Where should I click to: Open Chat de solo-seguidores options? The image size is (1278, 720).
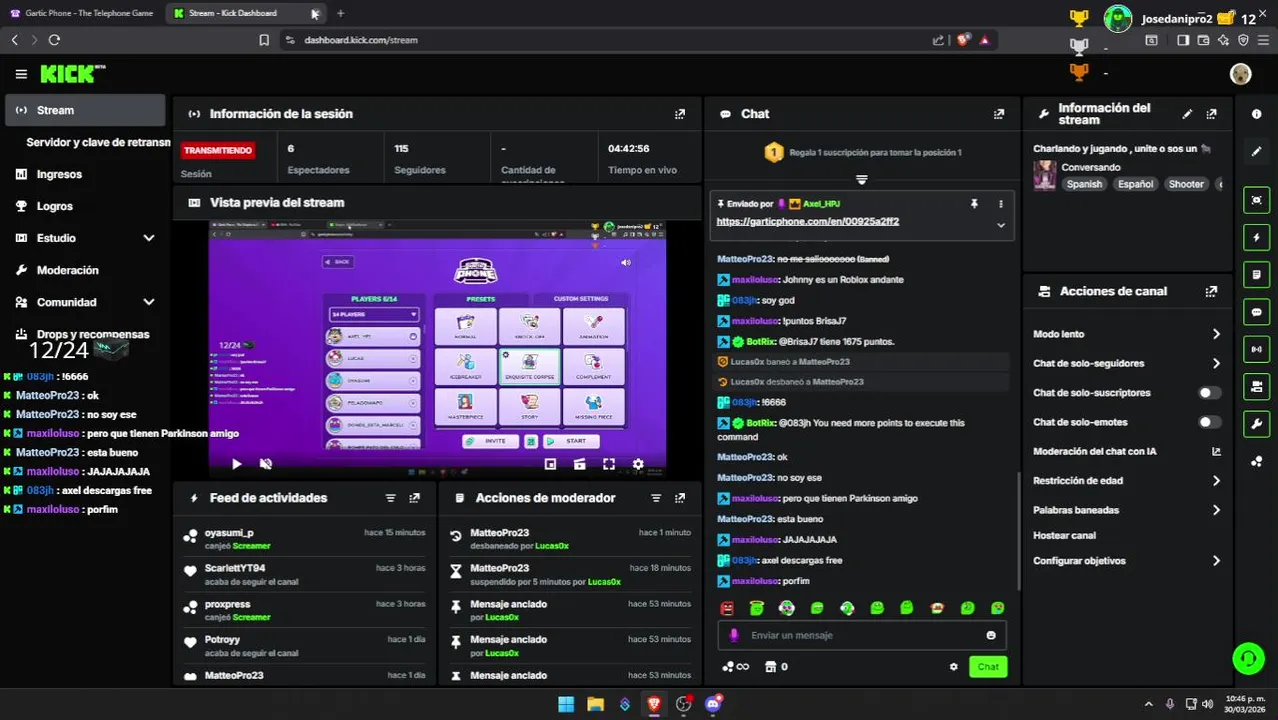[x=1216, y=363]
